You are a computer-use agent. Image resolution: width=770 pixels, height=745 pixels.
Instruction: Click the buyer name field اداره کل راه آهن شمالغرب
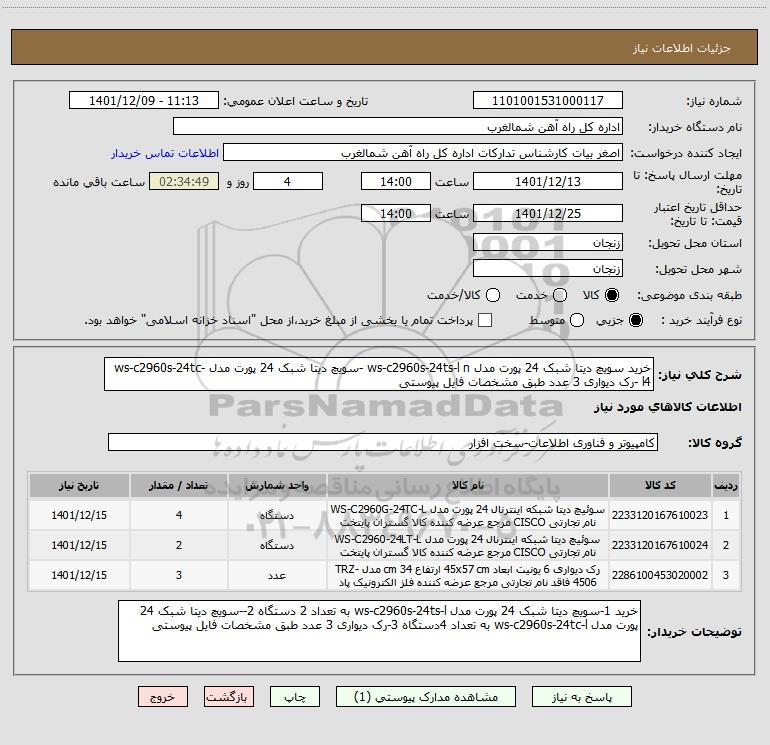(x=398, y=127)
